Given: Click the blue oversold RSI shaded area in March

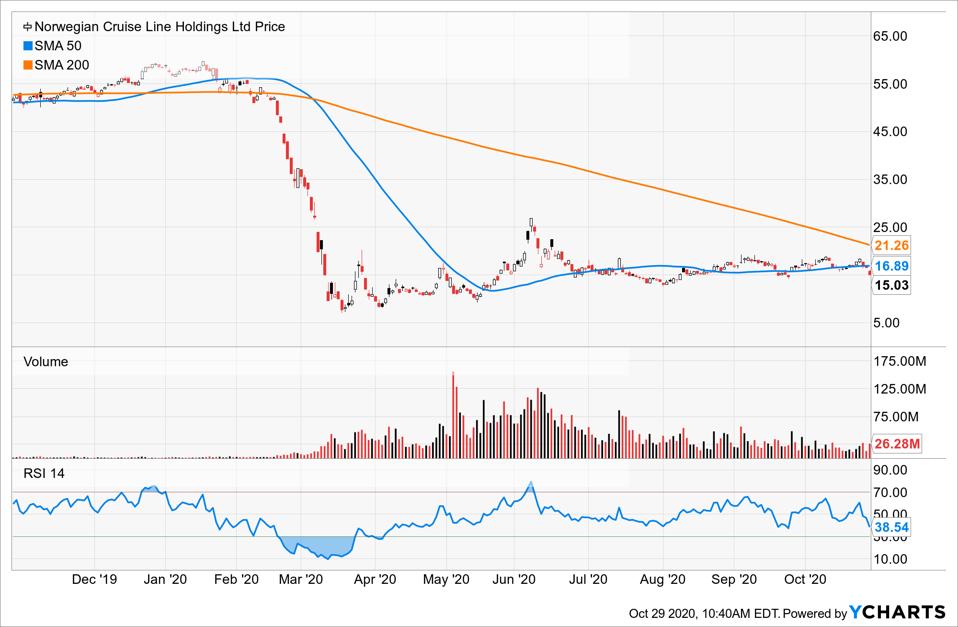Looking at the screenshot, I should tap(318, 546).
